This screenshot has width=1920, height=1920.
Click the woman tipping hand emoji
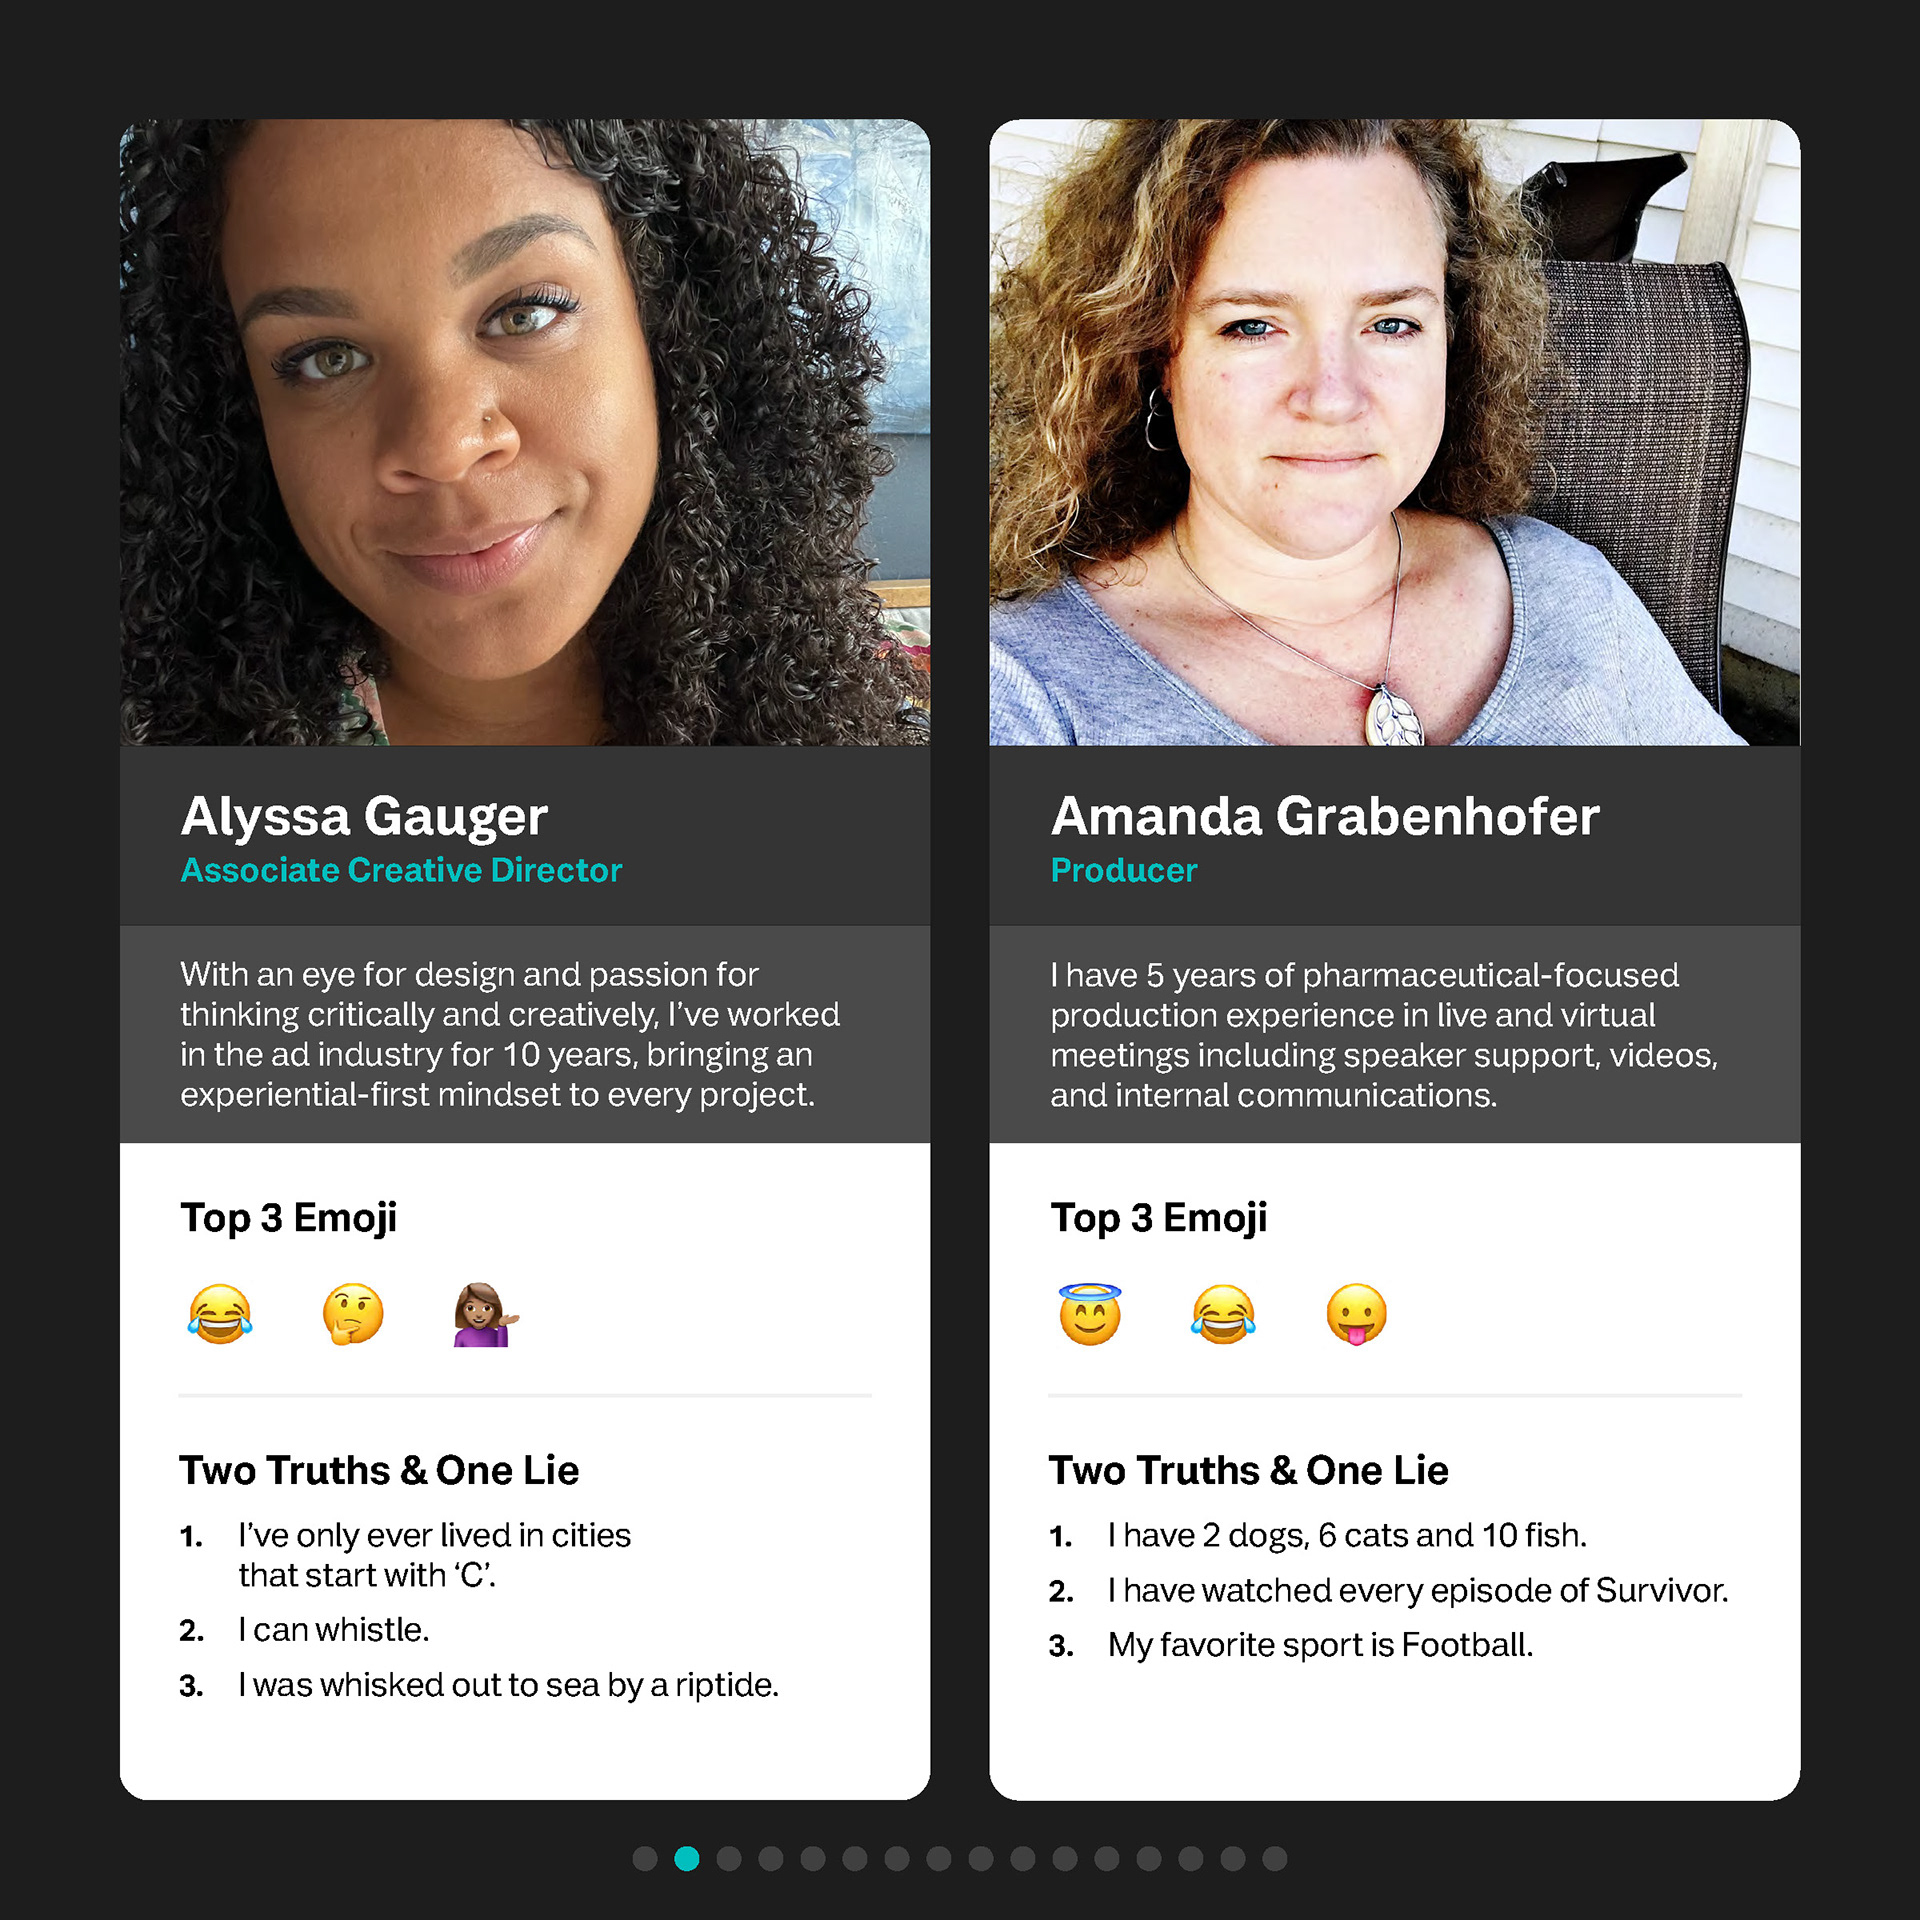point(485,1314)
